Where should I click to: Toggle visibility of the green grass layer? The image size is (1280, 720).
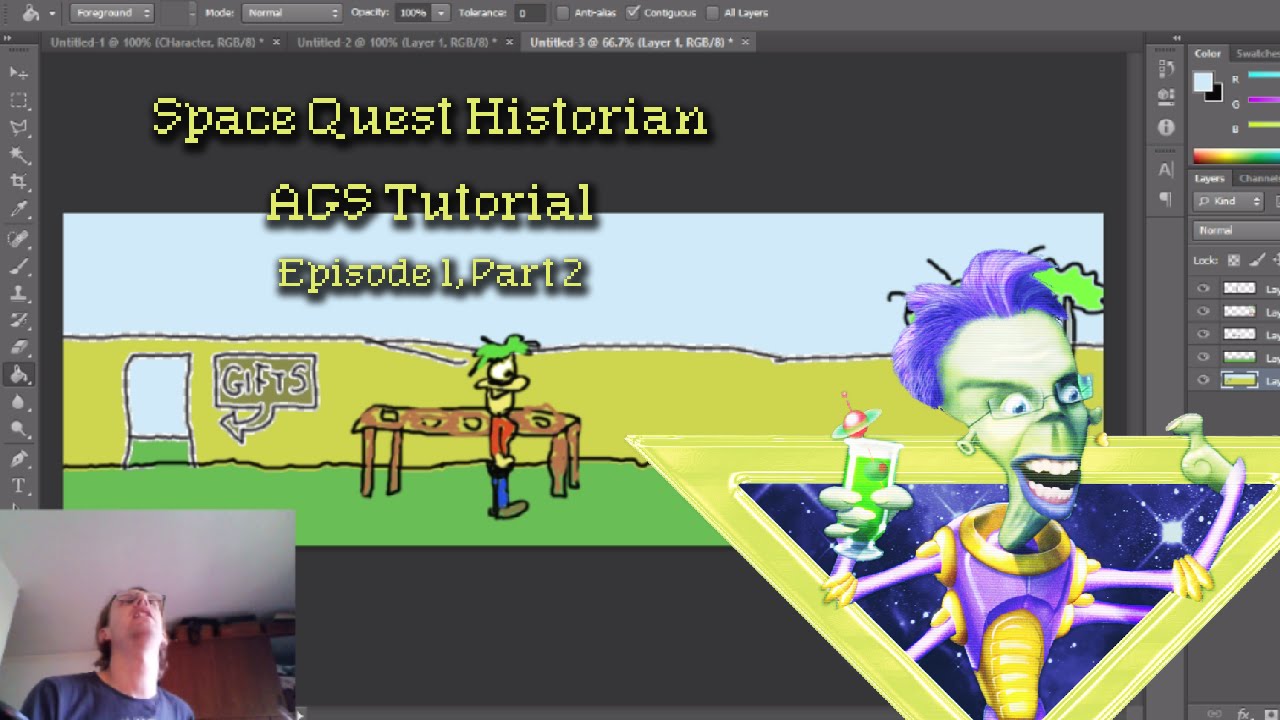coord(1203,357)
